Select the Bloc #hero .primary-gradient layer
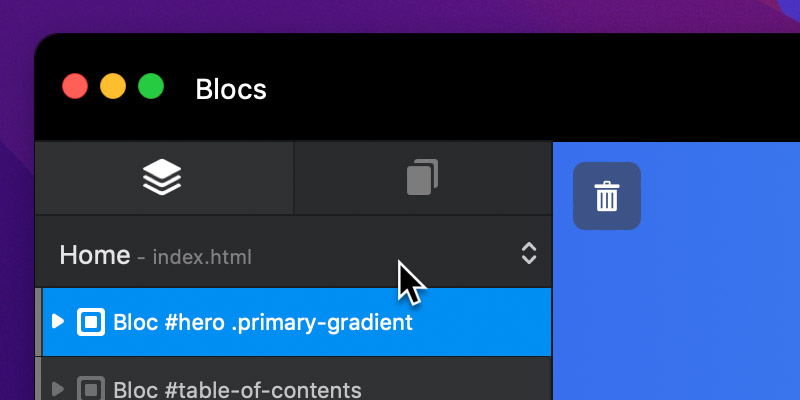 click(x=296, y=322)
